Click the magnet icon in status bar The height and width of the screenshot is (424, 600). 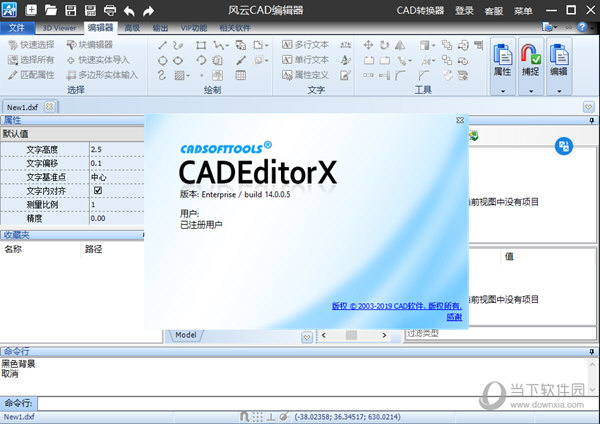[x=245, y=416]
